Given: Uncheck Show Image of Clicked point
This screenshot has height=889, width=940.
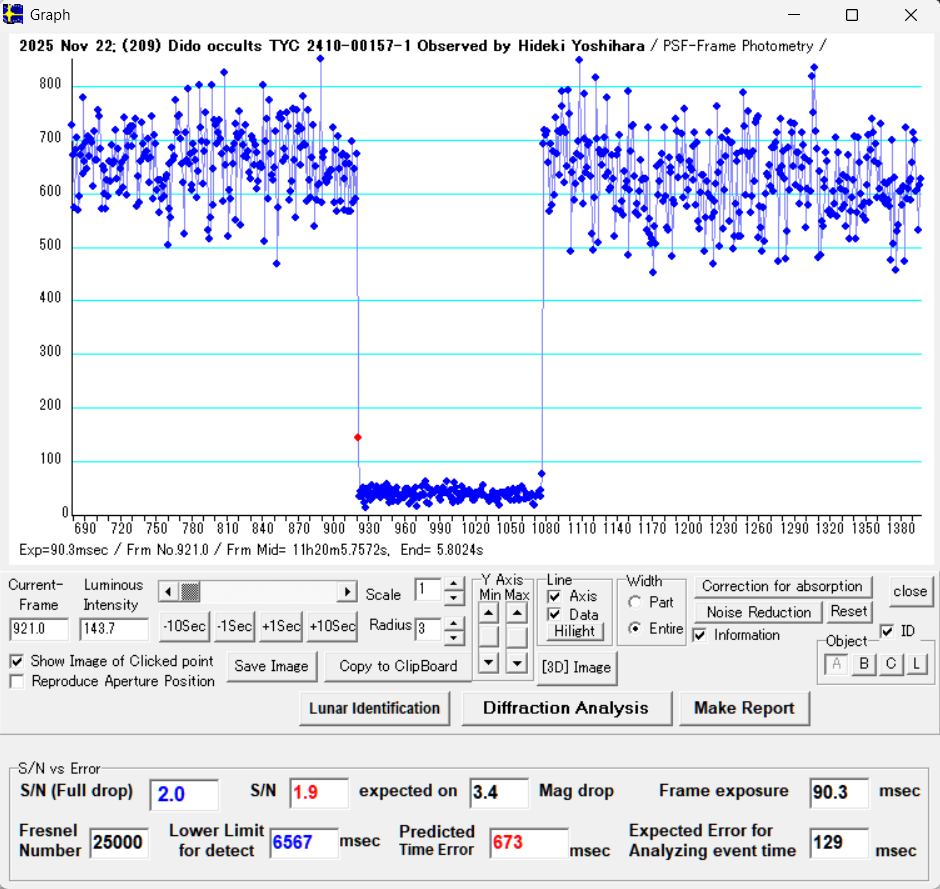Looking at the screenshot, I should 17,662.
